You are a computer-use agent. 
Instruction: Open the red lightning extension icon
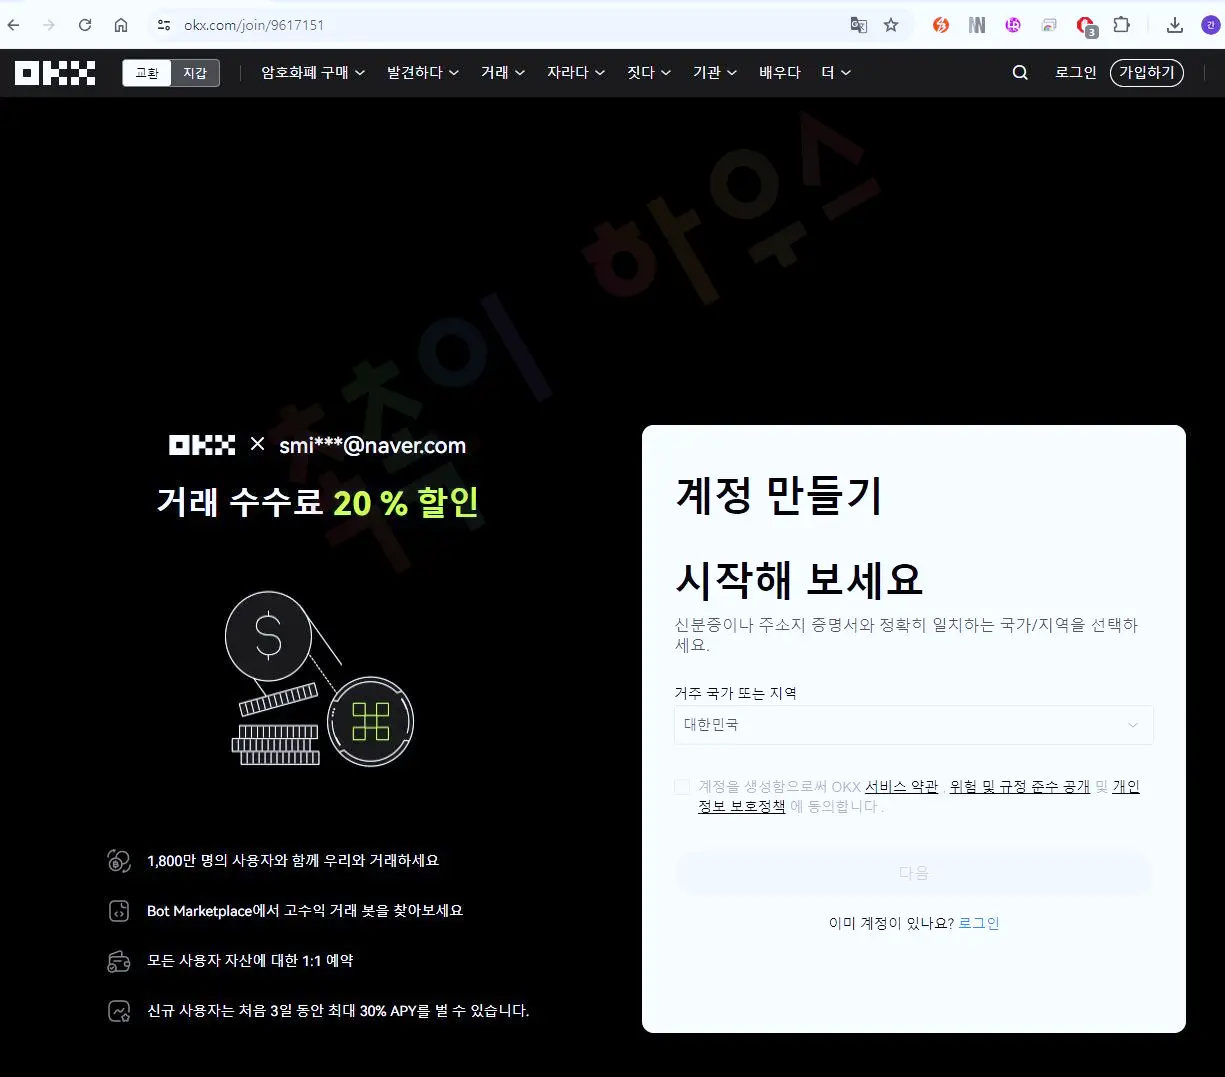tap(941, 25)
